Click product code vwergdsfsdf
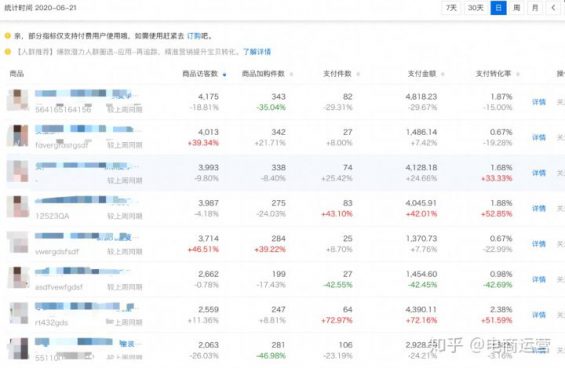Image resolution: width=565 pixels, height=368 pixels. click(x=57, y=252)
